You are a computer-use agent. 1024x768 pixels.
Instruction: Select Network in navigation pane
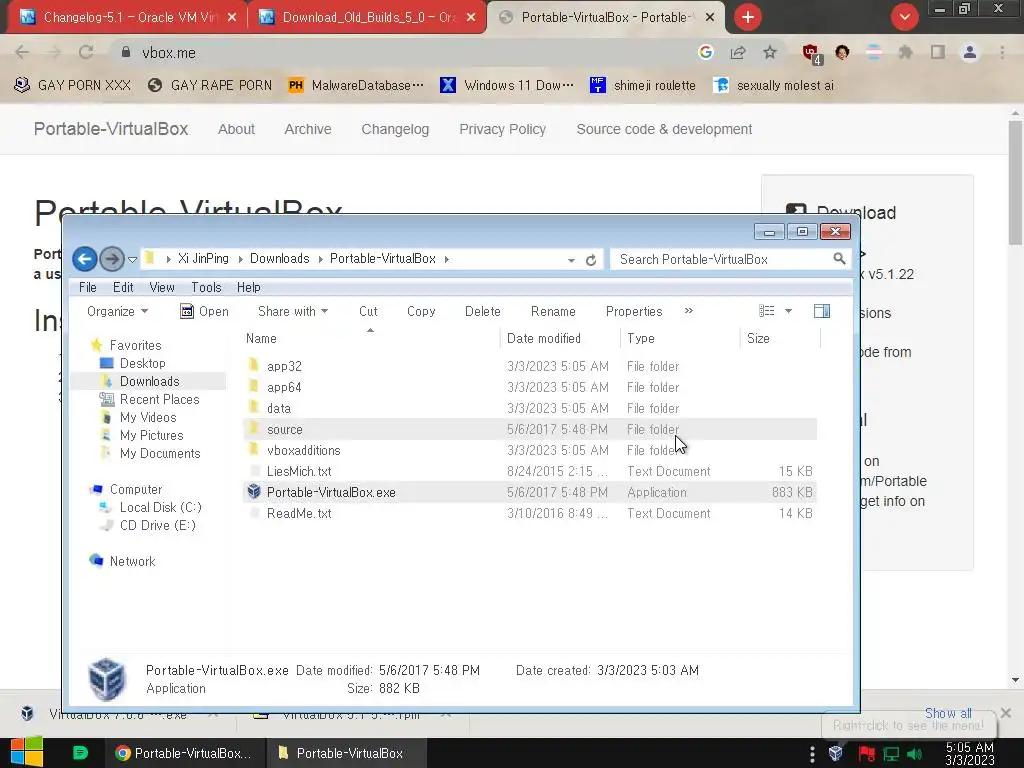tap(133, 562)
